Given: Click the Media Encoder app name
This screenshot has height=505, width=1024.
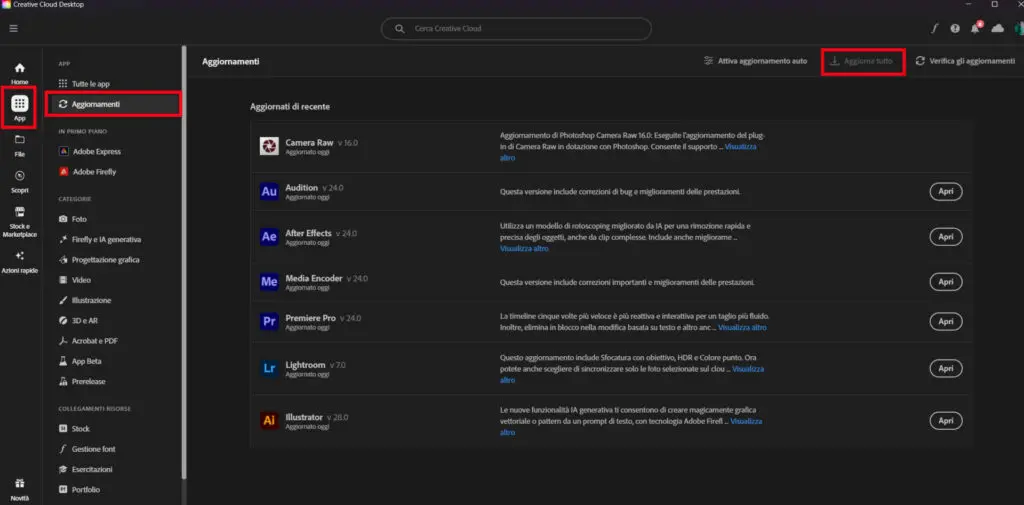Looking at the screenshot, I should coord(313,278).
